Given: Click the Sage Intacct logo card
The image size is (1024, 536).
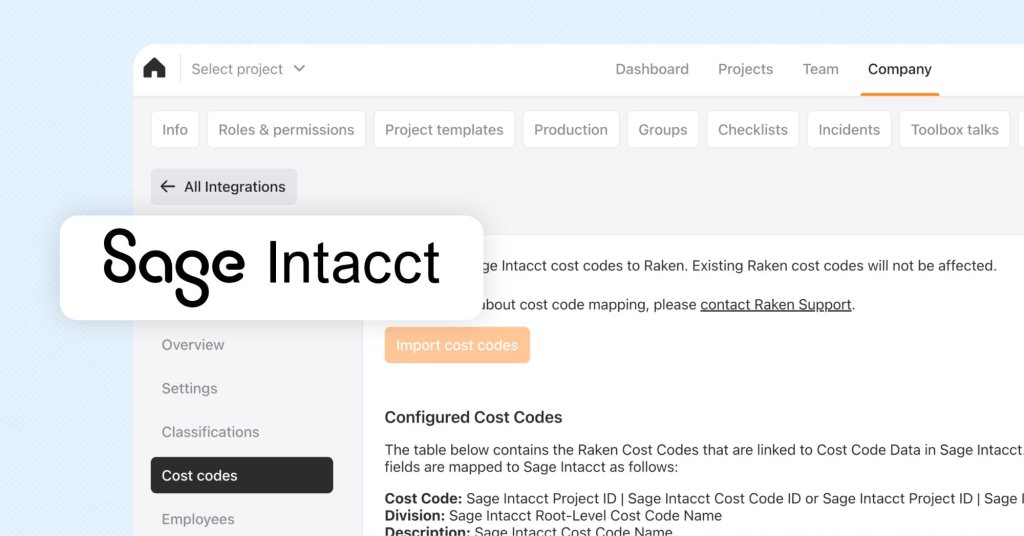Looking at the screenshot, I should pos(271,267).
